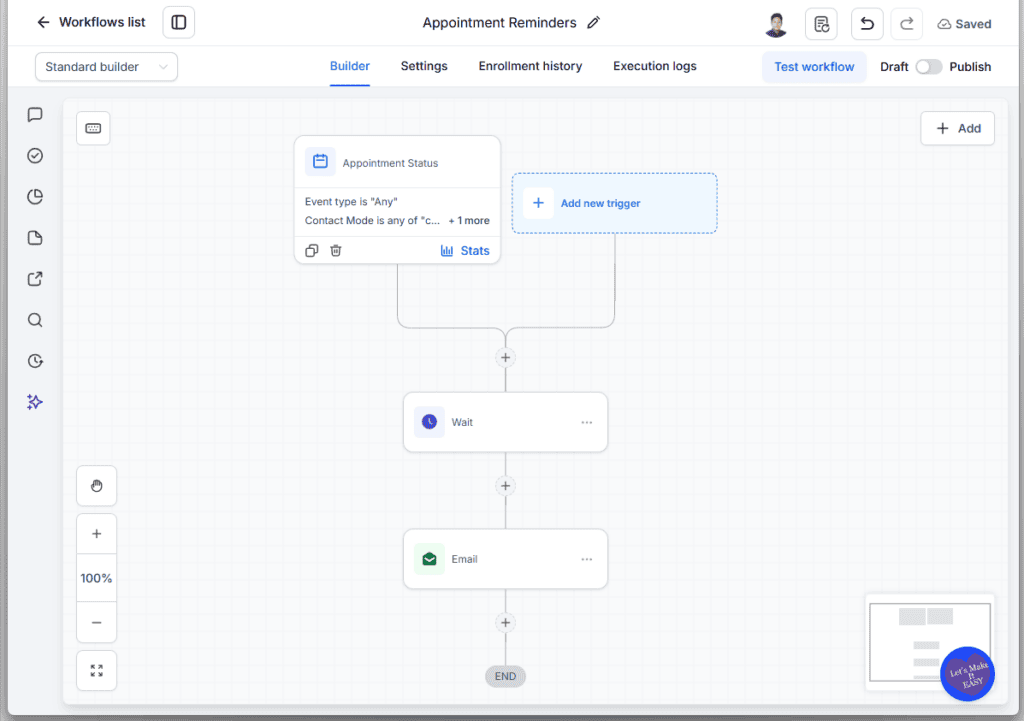
Task: Select the Wait action node
Action: pos(505,422)
